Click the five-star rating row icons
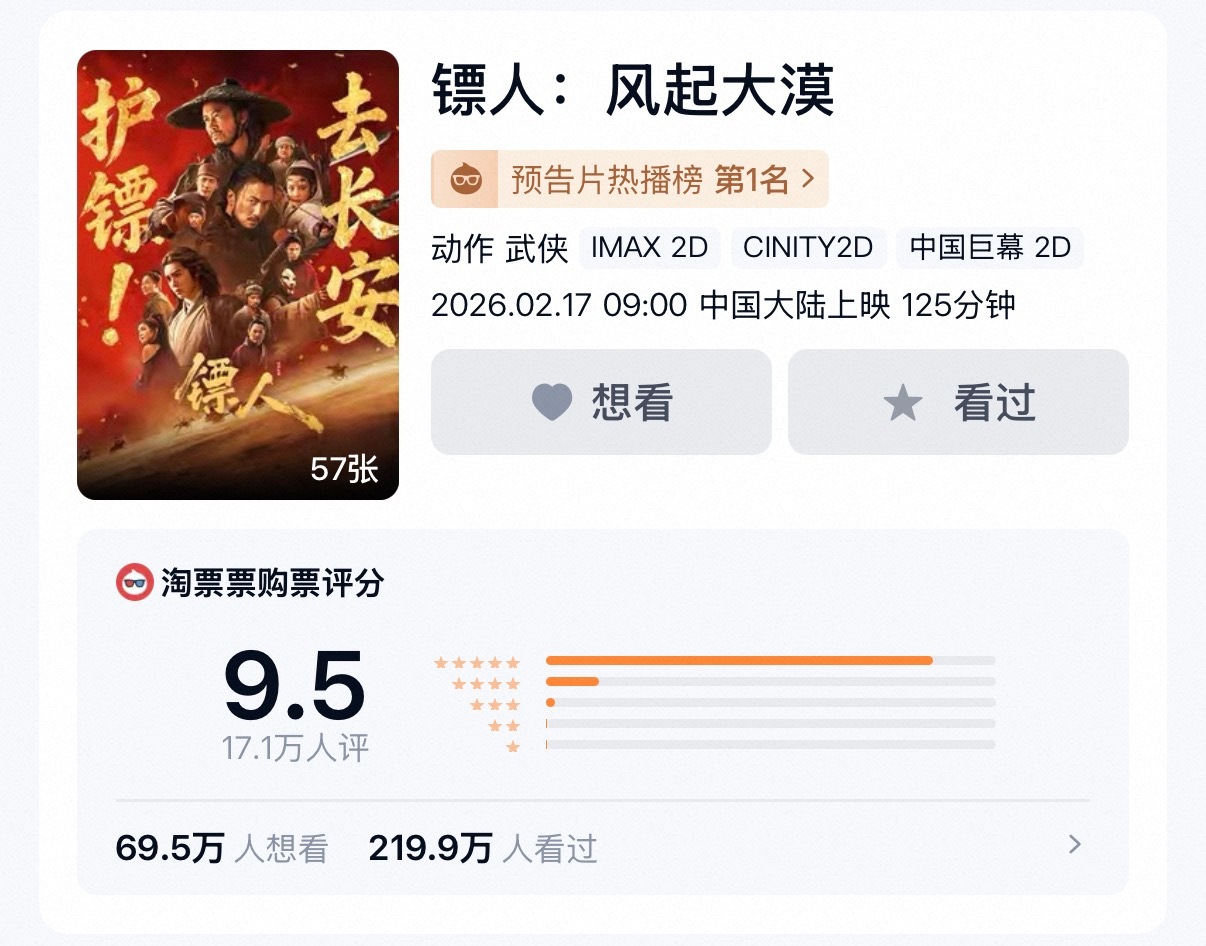The image size is (1206, 946). pos(477,662)
